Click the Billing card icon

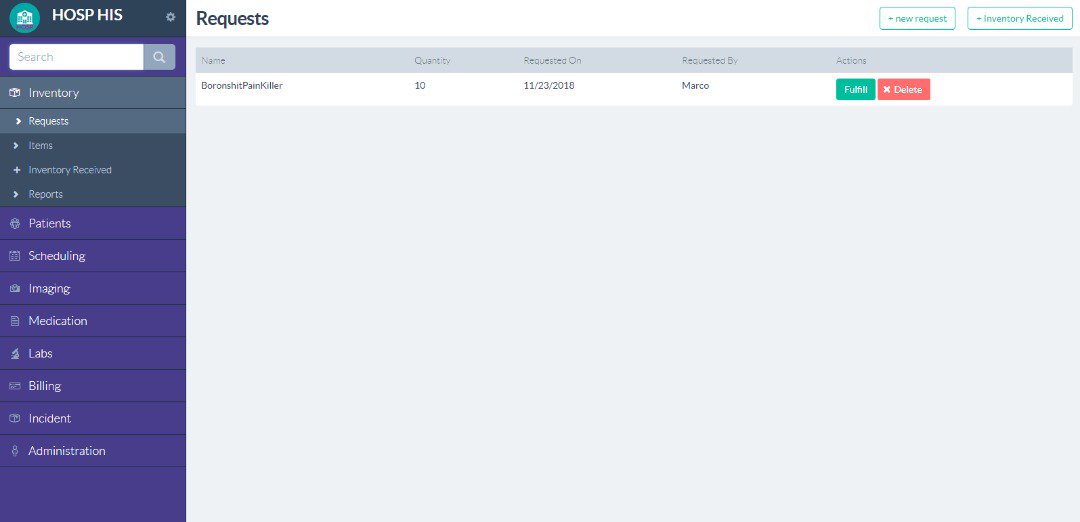pos(15,386)
